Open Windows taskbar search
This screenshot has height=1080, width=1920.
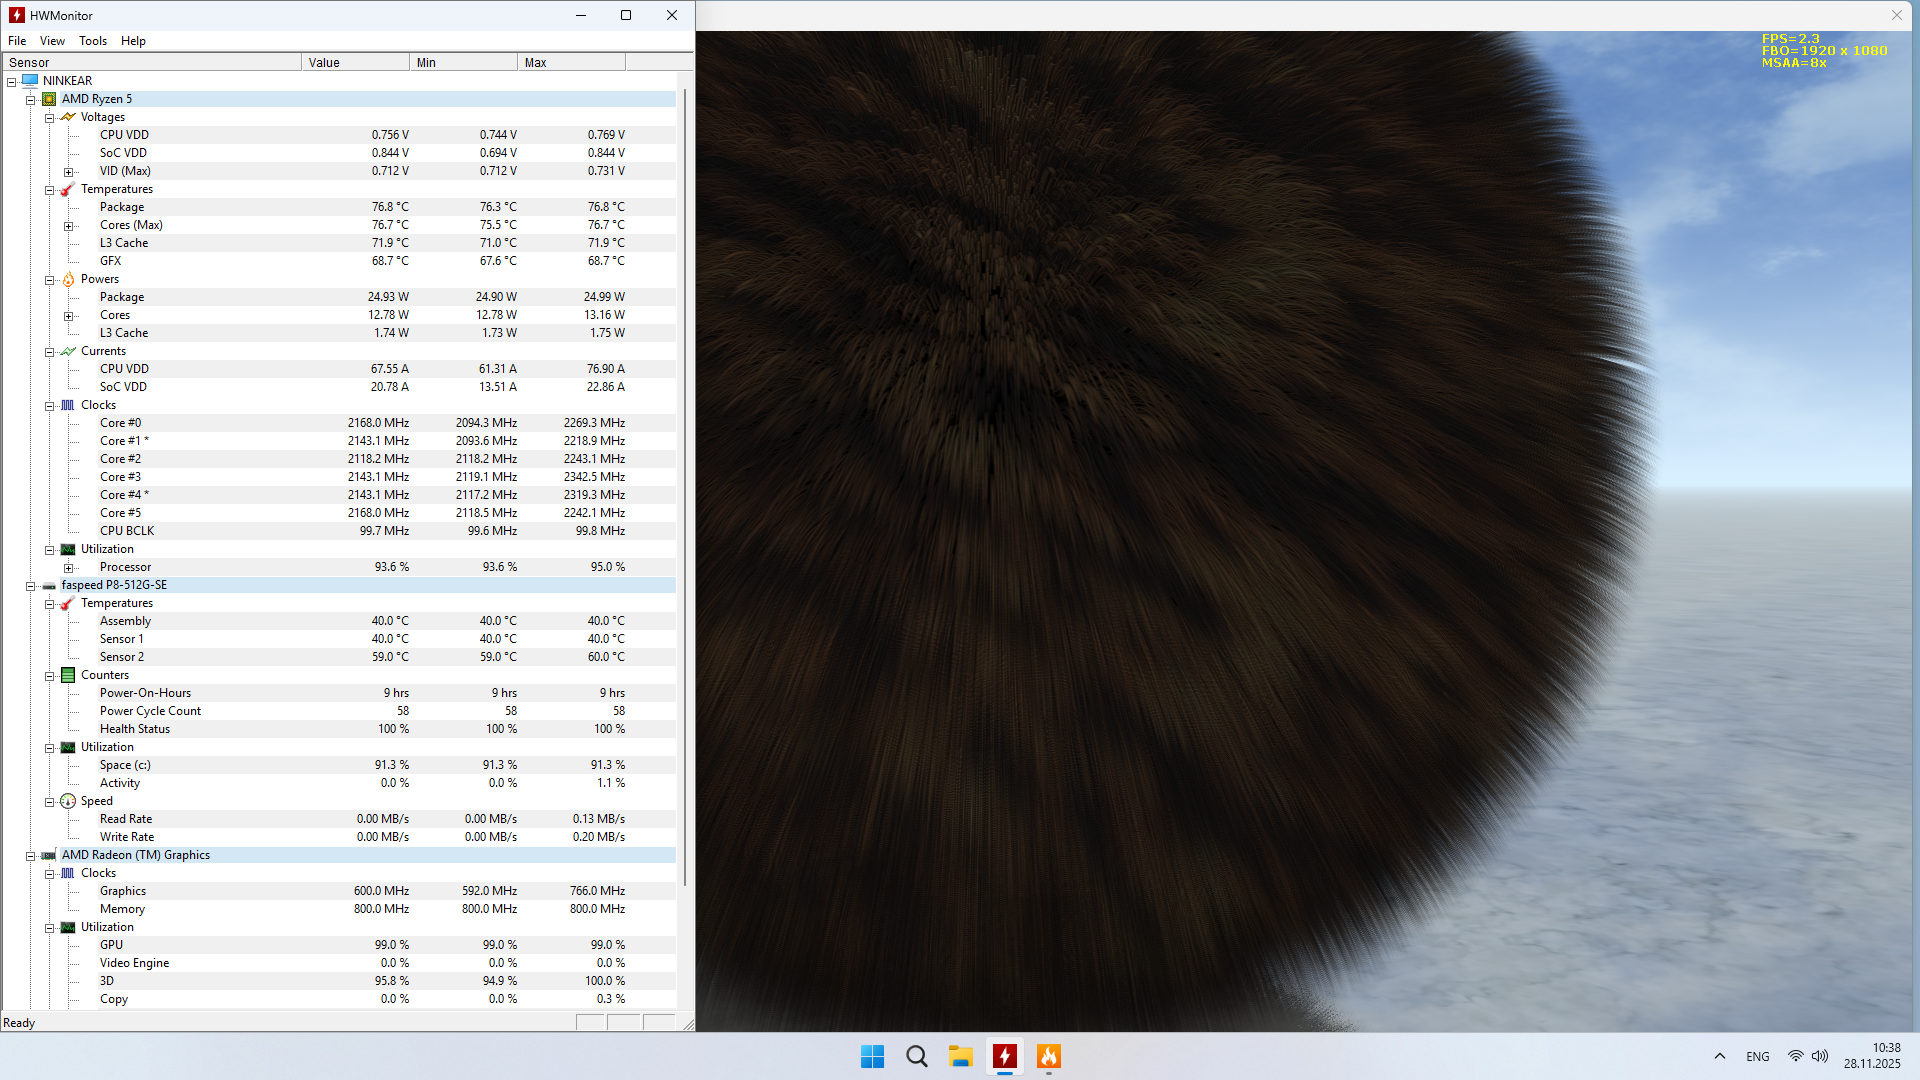point(916,1056)
